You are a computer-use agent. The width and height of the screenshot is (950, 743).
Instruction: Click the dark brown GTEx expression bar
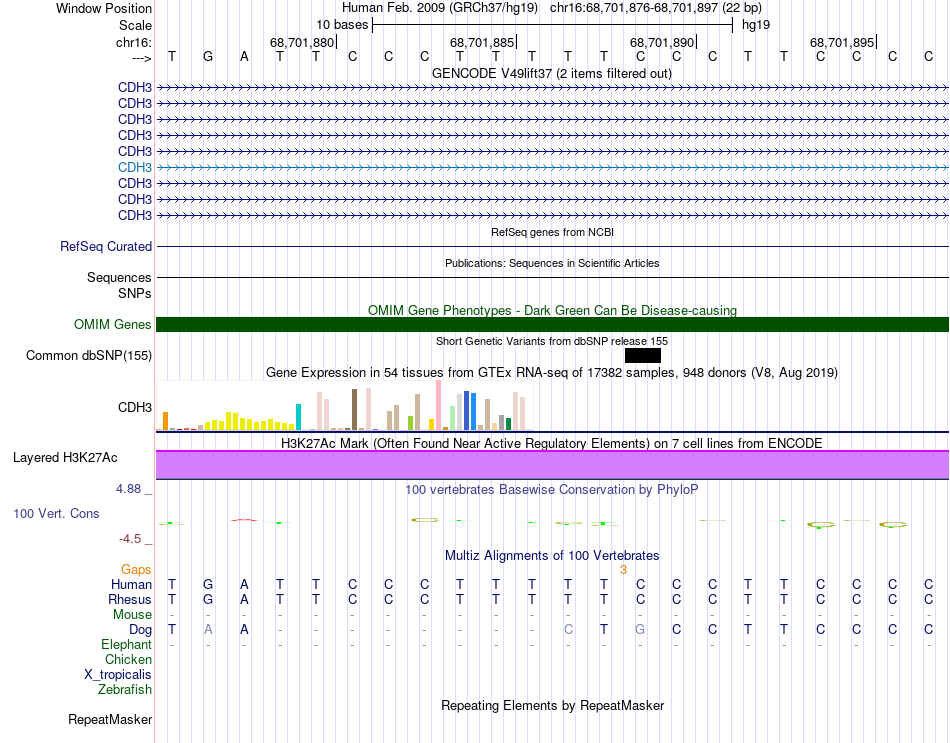(x=354, y=410)
